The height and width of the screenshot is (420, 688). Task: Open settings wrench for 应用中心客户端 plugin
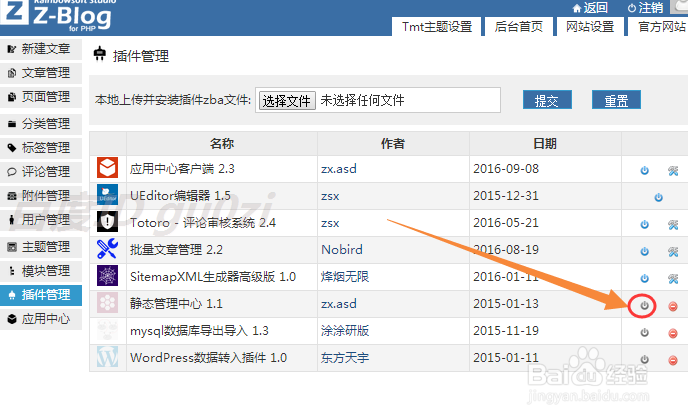pyautogui.click(x=673, y=170)
